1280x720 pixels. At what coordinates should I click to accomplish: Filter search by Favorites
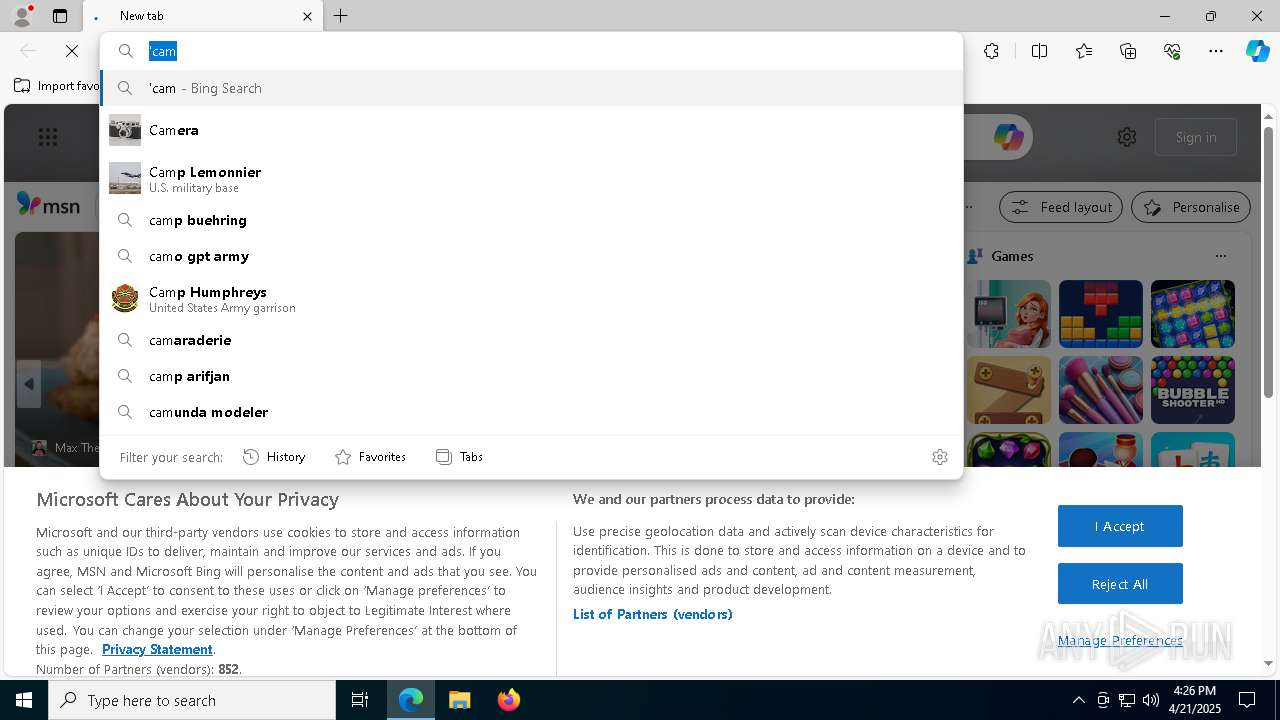click(370, 456)
